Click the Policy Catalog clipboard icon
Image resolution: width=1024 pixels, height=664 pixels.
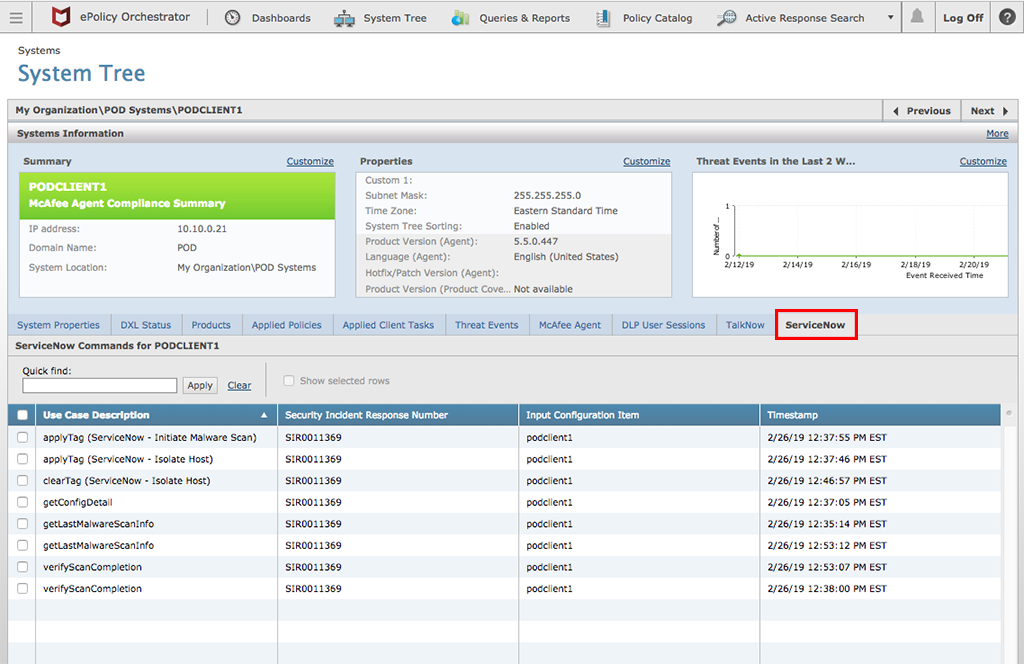coord(603,18)
